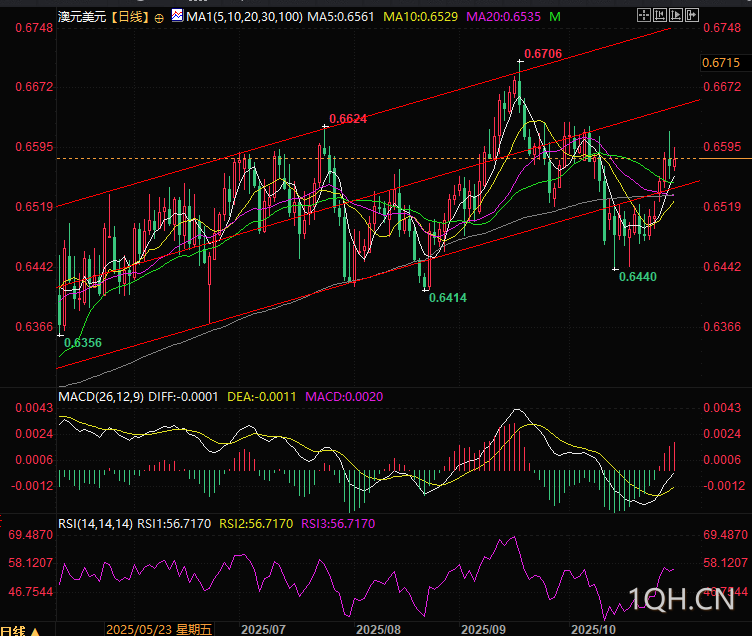This screenshot has width=752, height=636.
Task: Open MACD(26,12,9) indicator settings label
Action: (x=101, y=397)
